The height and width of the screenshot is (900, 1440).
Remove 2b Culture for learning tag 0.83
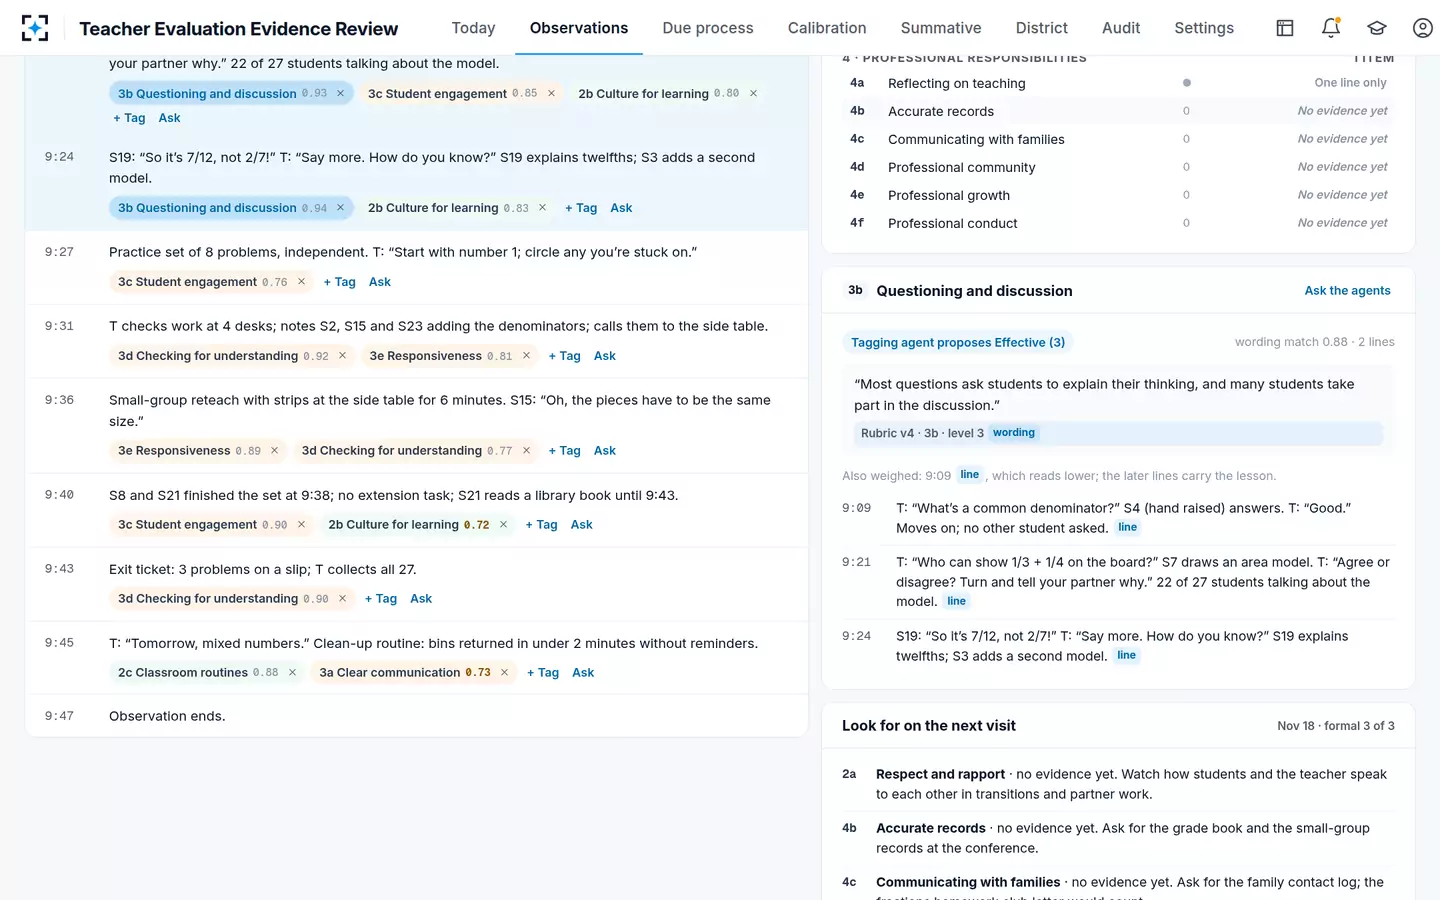pos(542,208)
